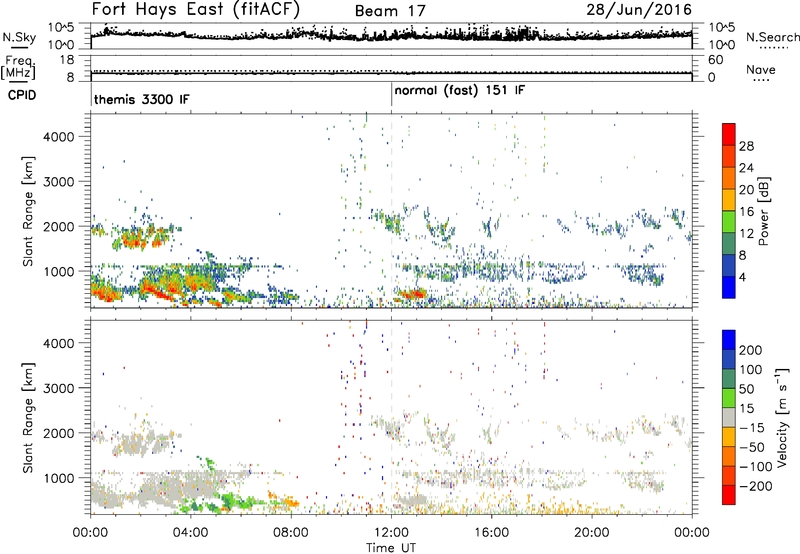
Task: Pick the yellow -15 to -50 Velocity swatch
Action: pos(729,437)
